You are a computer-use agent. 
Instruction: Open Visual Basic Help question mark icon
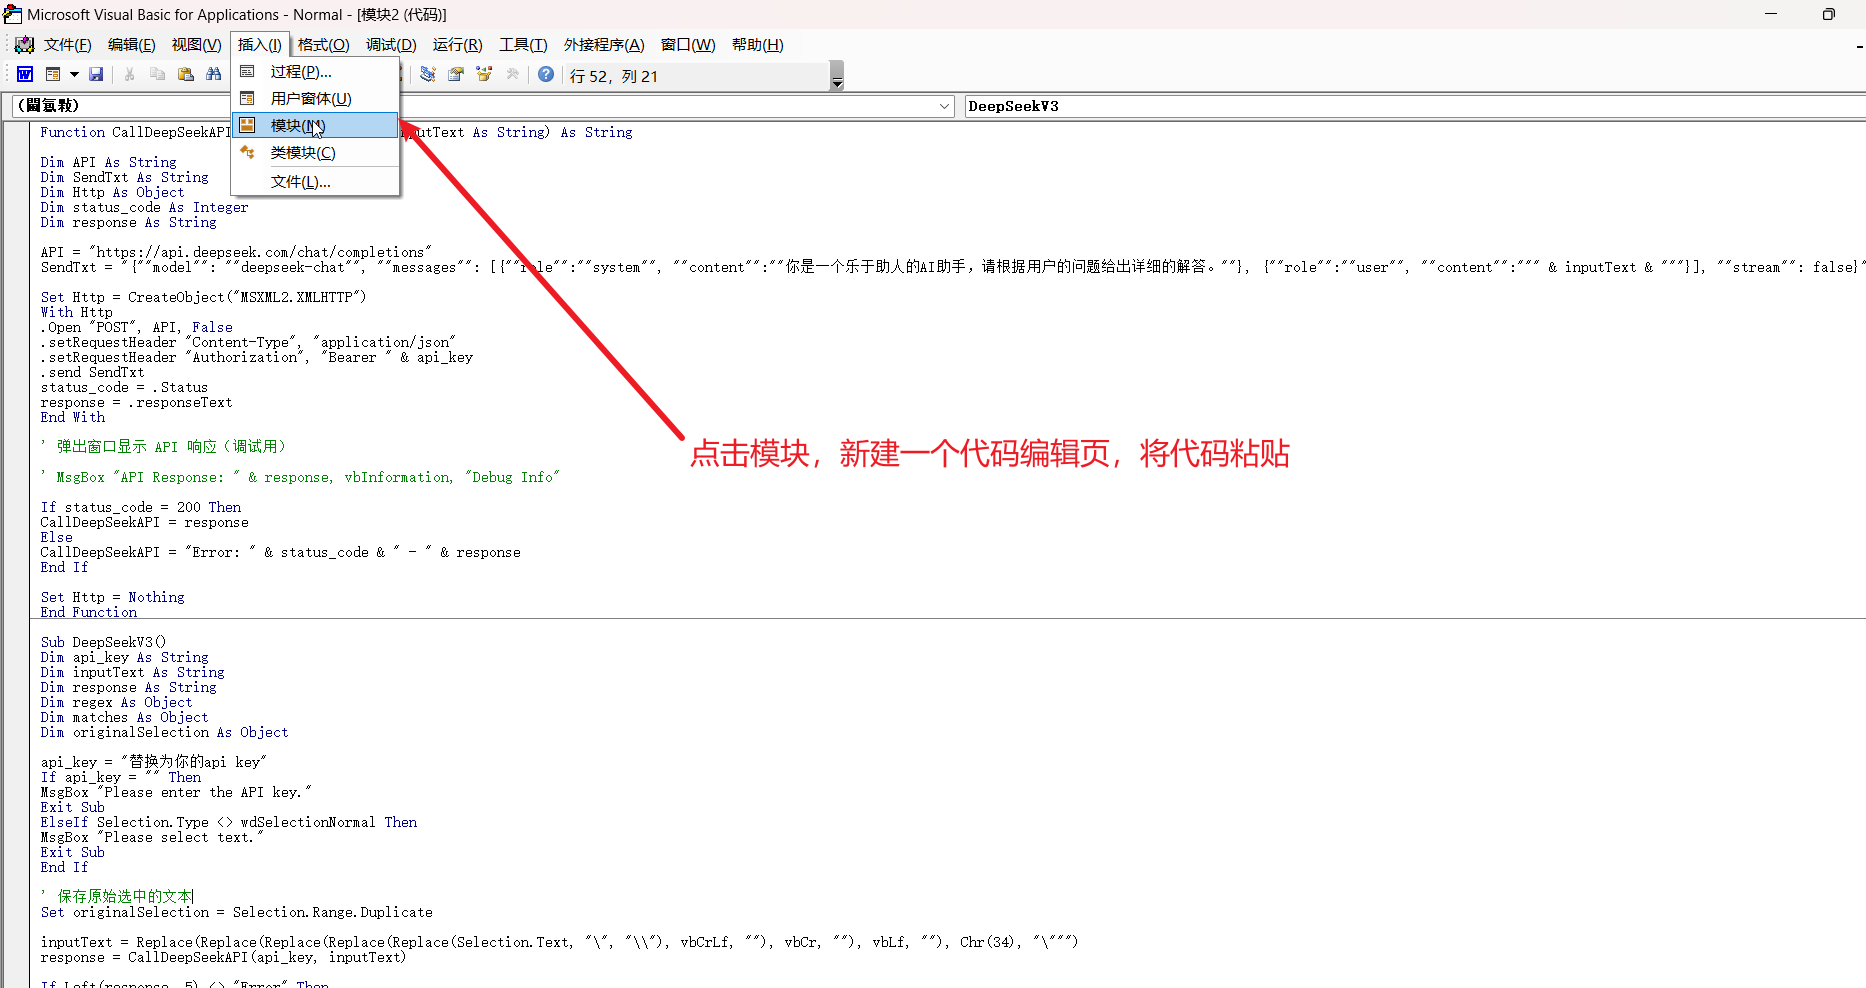(x=546, y=74)
